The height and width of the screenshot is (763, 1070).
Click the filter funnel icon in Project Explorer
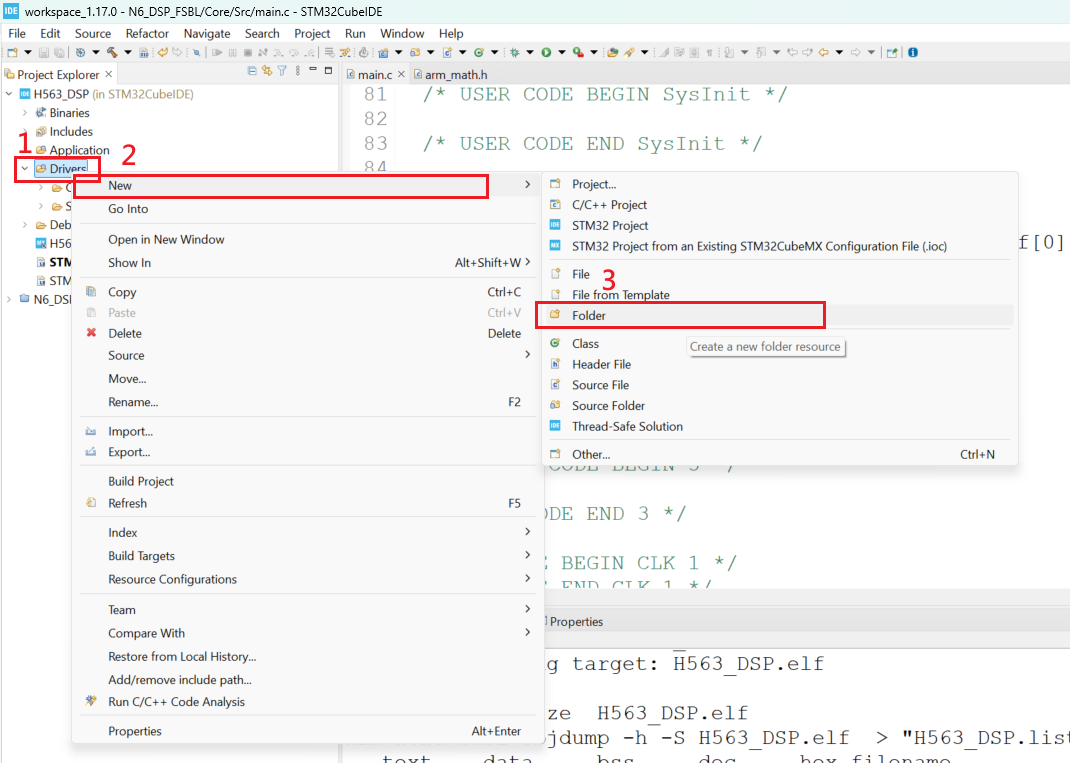[282, 70]
